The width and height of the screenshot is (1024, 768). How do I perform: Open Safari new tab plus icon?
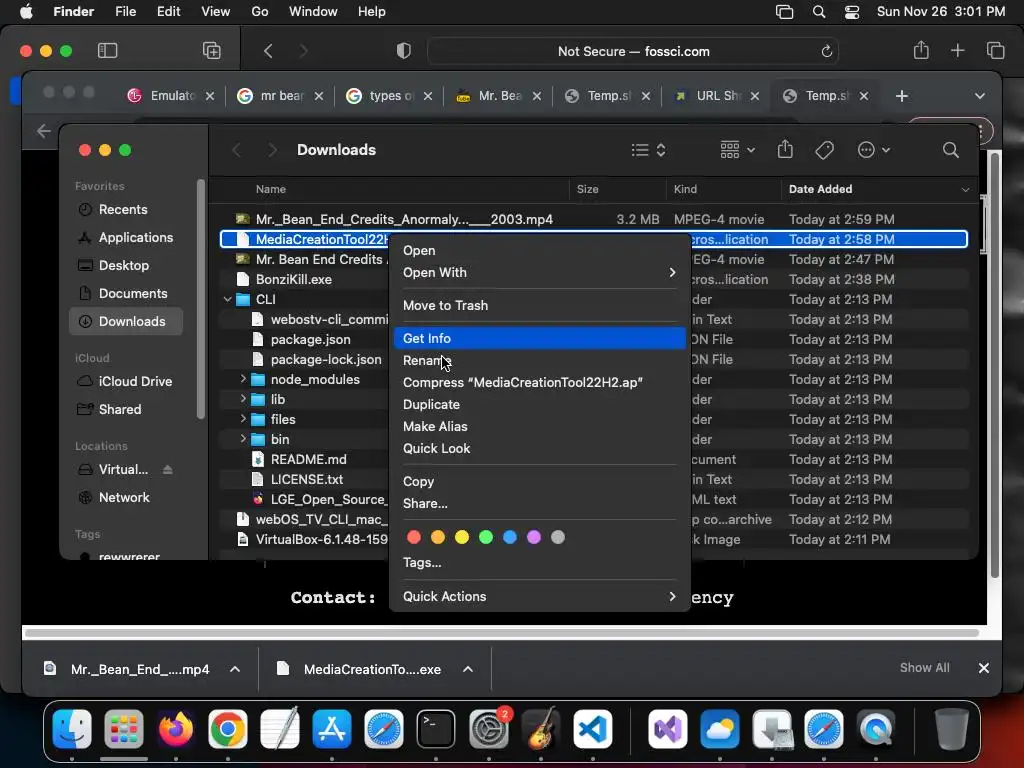pos(957,50)
